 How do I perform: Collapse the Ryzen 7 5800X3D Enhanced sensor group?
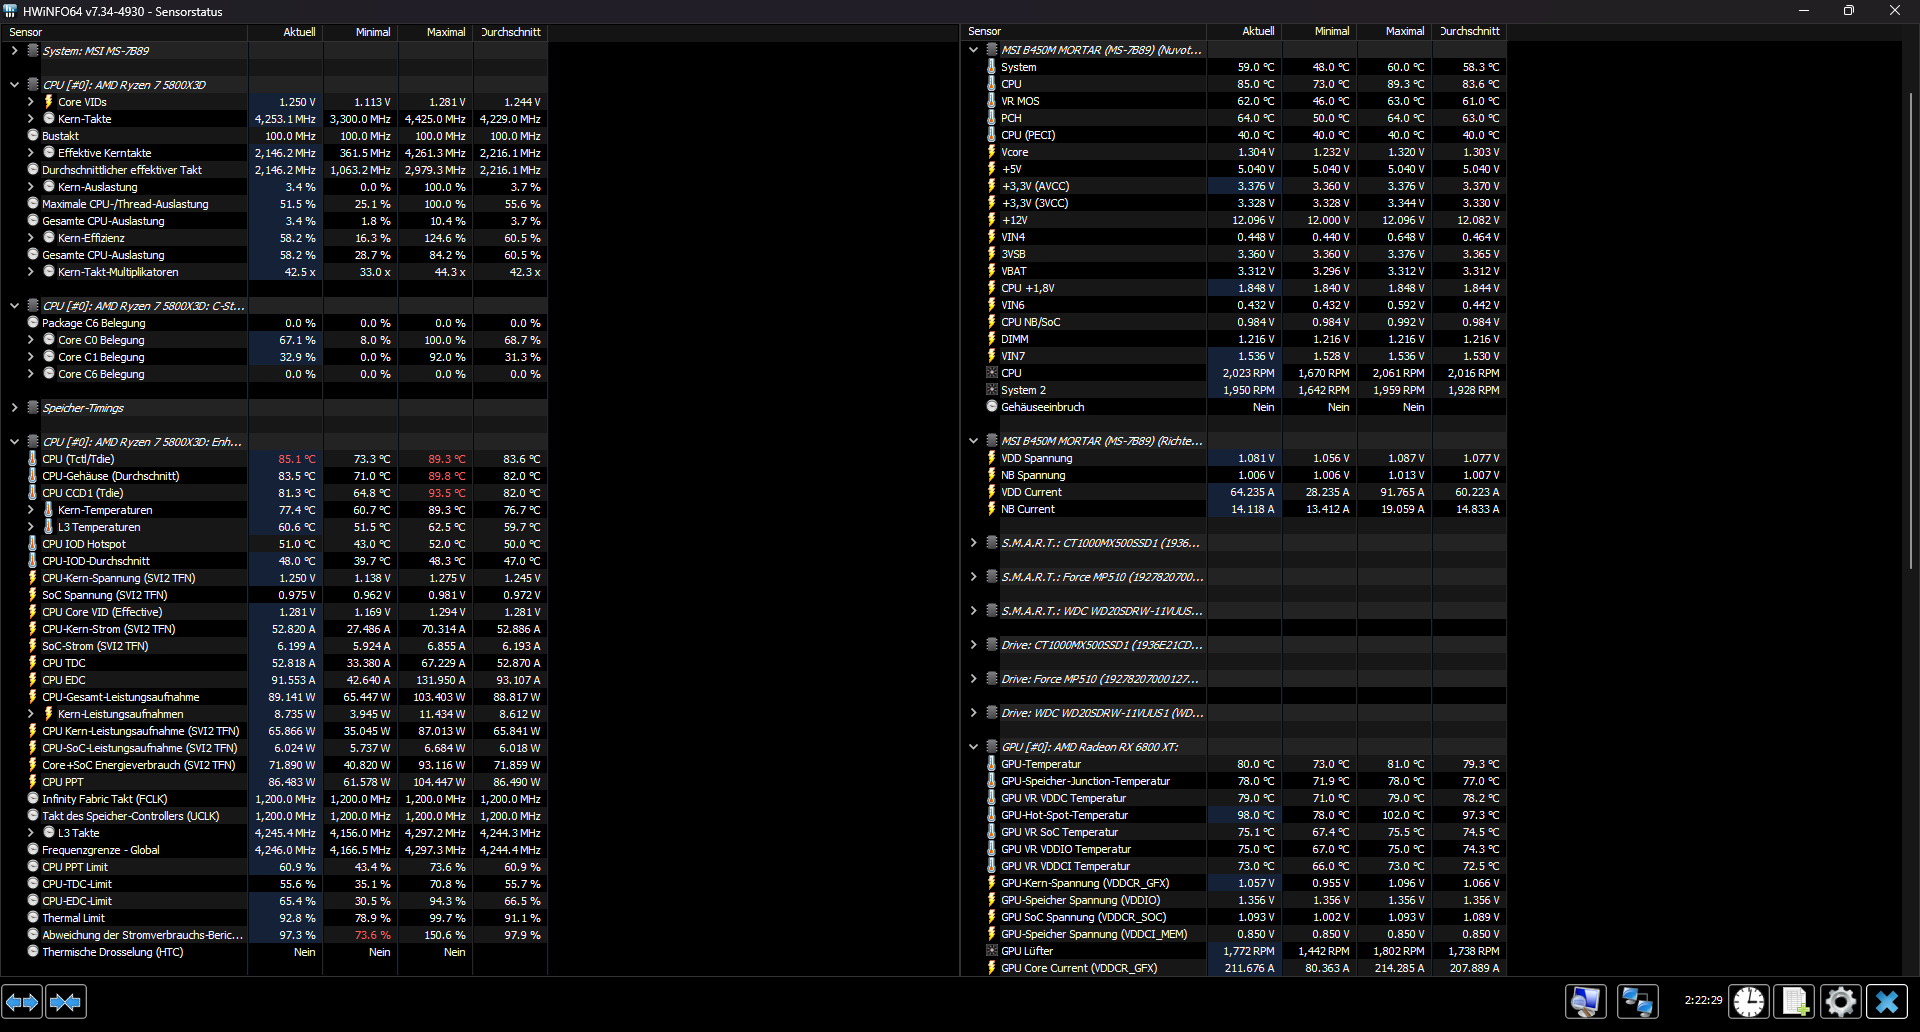click(14, 442)
